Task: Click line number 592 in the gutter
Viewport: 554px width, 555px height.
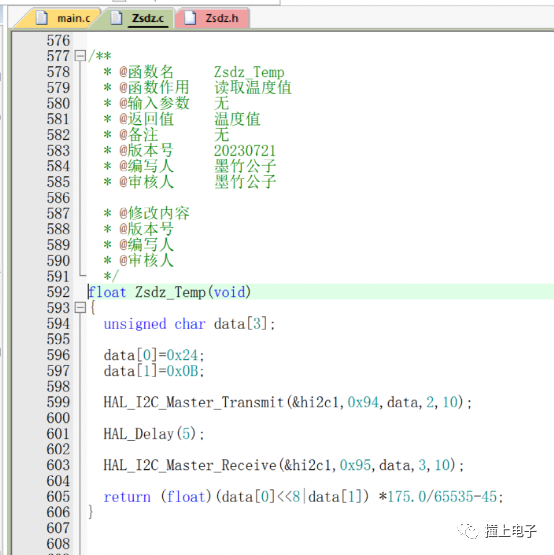Action: tap(58, 292)
